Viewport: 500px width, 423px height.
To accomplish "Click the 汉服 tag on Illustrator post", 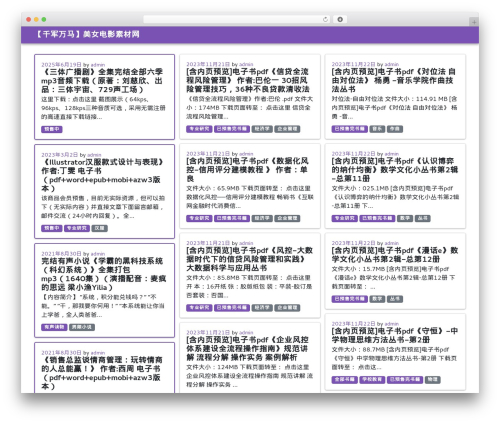I will (99, 228).
